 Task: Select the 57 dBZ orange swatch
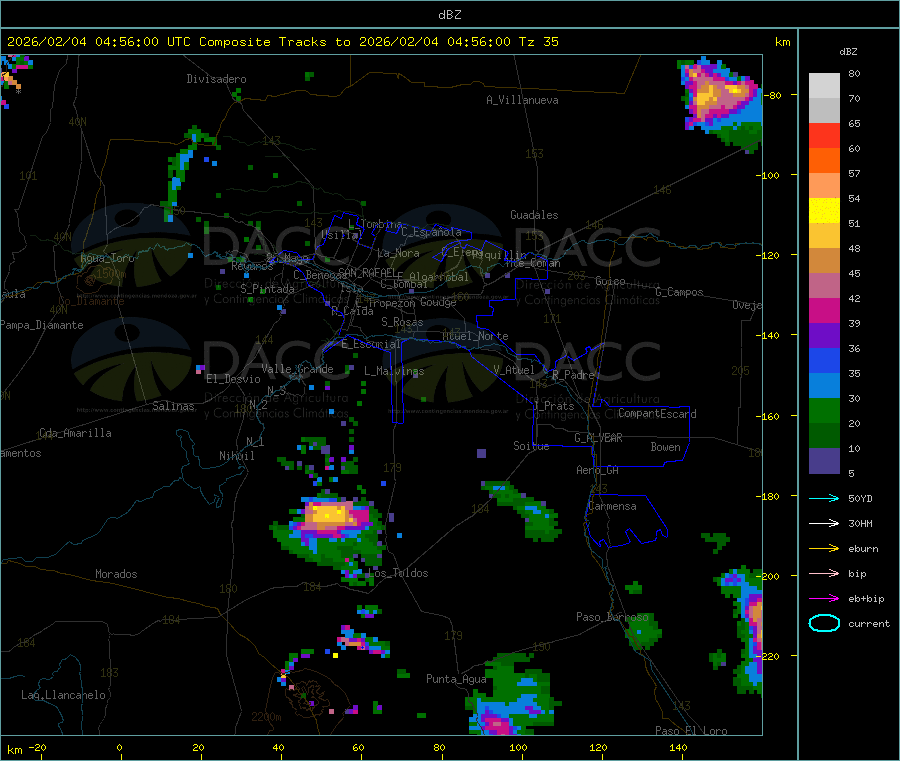(824, 160)
